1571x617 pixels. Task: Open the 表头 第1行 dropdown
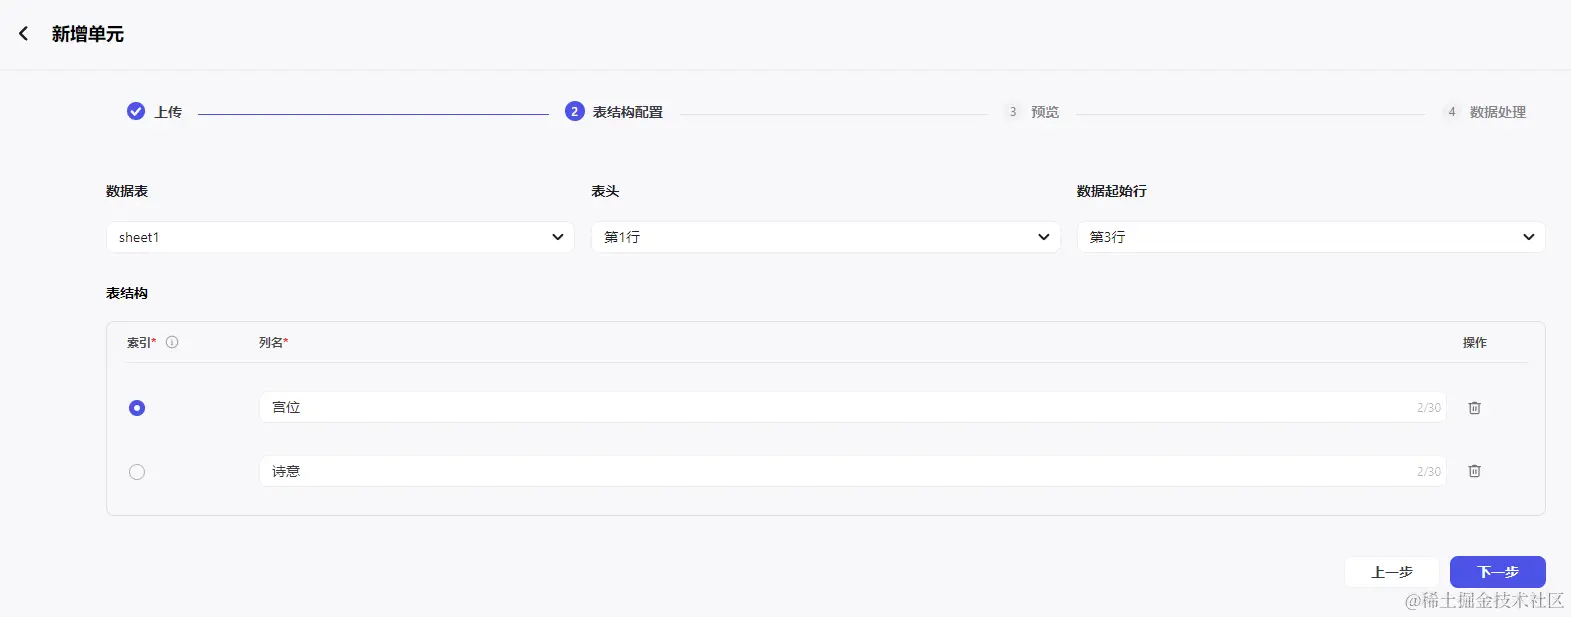pyautogui.click(x=826, y=237)
